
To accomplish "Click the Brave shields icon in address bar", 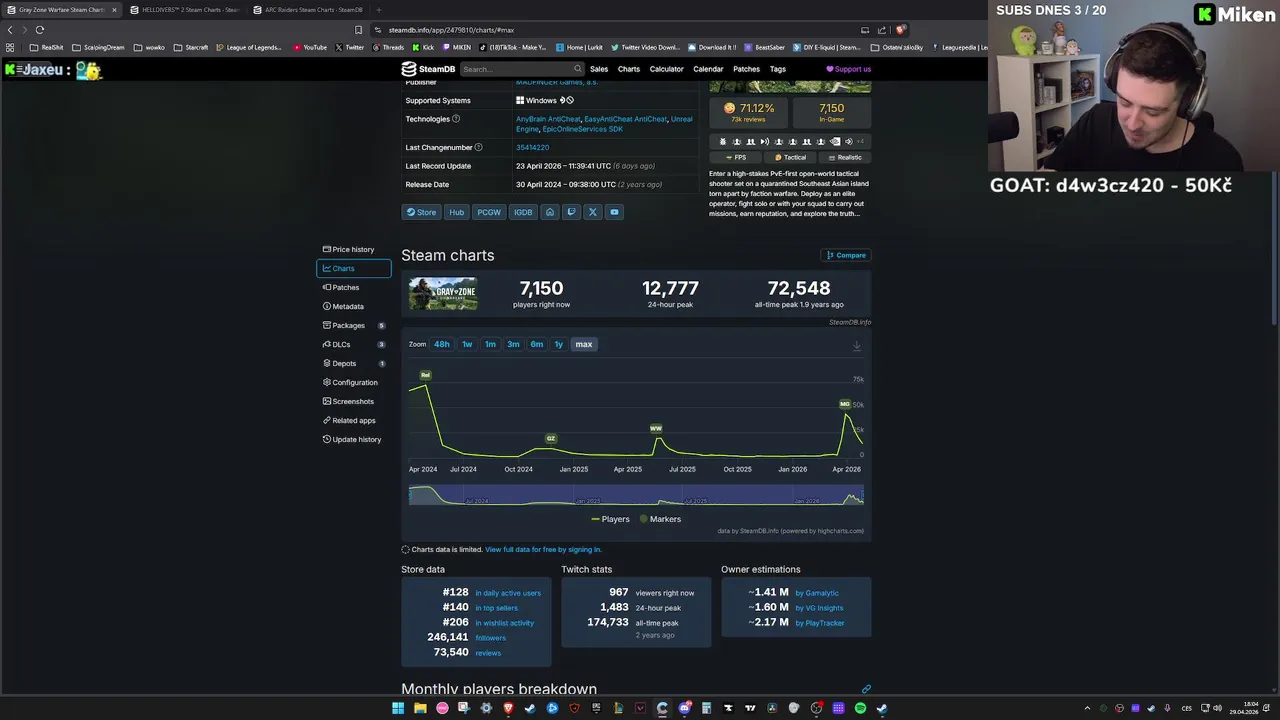I will [901, 30].
